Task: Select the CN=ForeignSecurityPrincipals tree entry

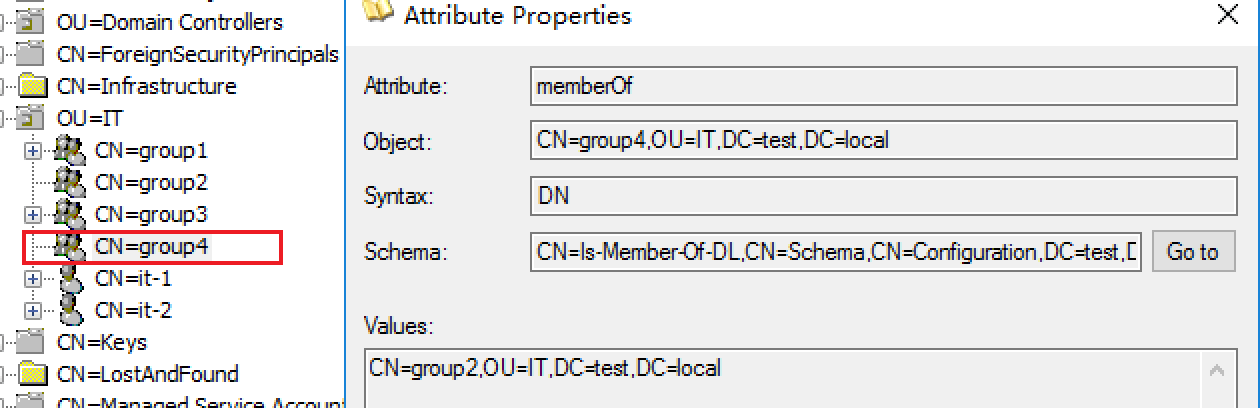Action: [198, 54]
